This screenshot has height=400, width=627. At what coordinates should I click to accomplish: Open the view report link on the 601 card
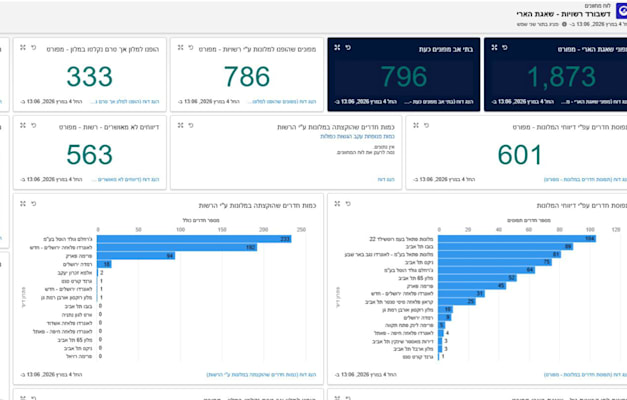point(585,180)
